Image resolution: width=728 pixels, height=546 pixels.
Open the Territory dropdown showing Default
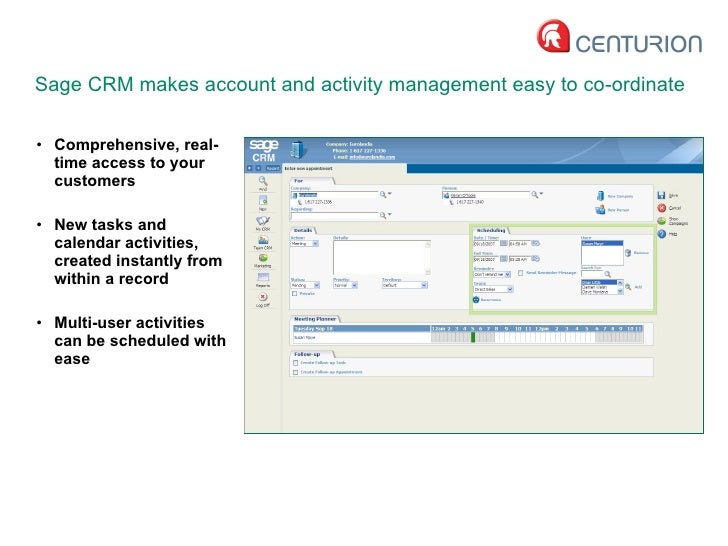[x=404, y=285]
